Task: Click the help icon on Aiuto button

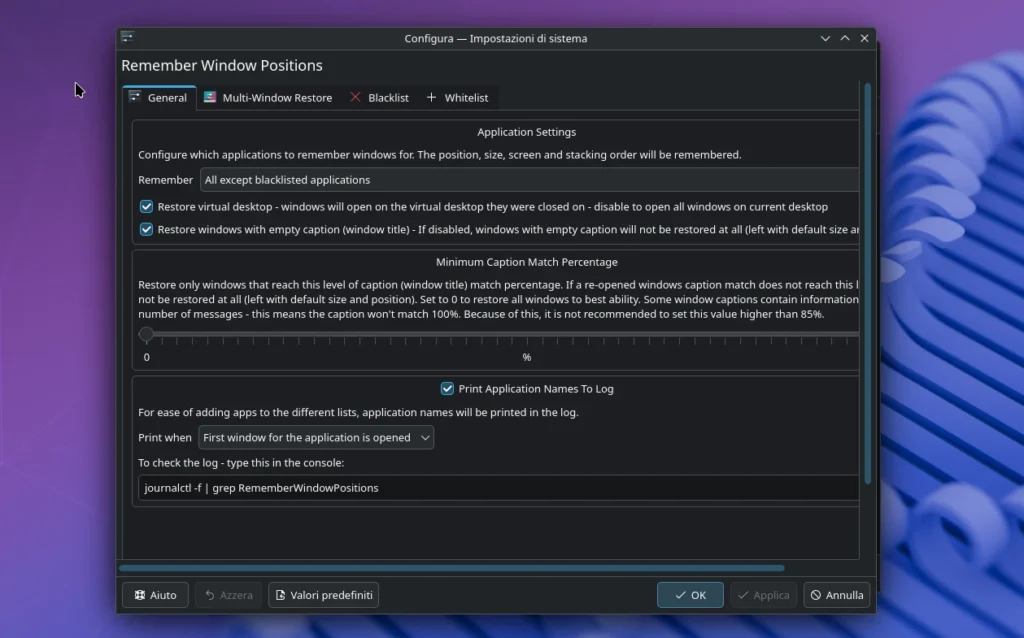Action: pos(141,594)
